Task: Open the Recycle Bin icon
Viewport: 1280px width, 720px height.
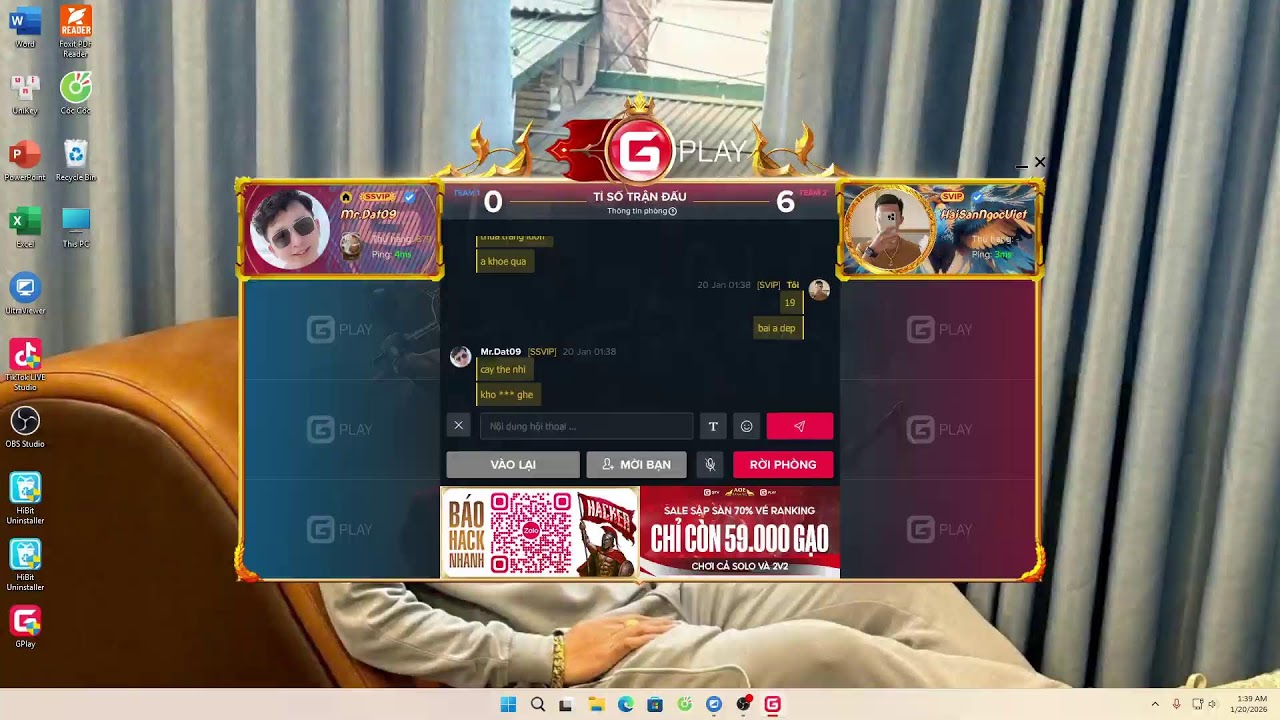Action: (76, 161)
